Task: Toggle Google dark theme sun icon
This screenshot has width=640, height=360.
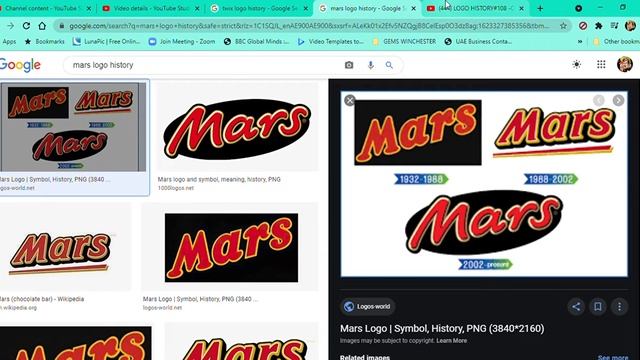Action: [576, 64]
